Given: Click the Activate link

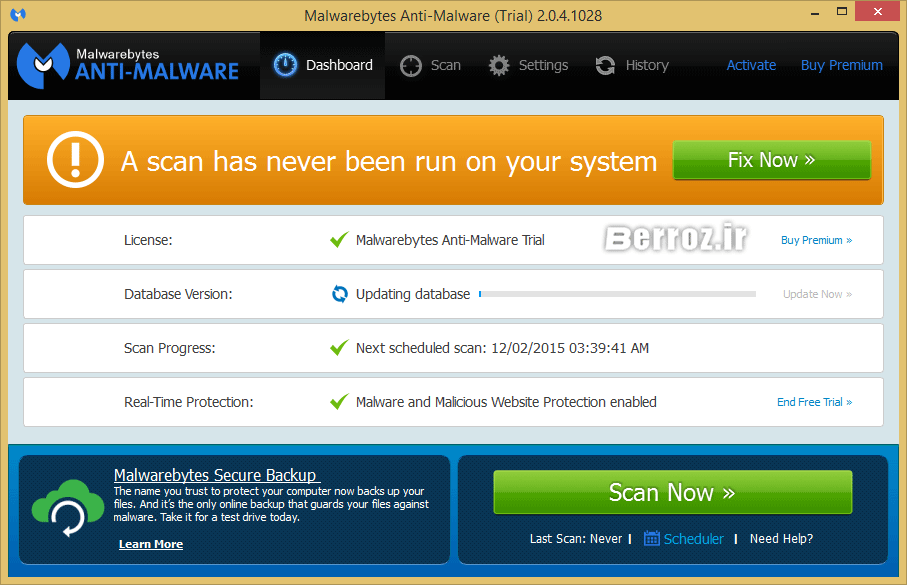Looking at the screenshot, I should coord(751,65).
